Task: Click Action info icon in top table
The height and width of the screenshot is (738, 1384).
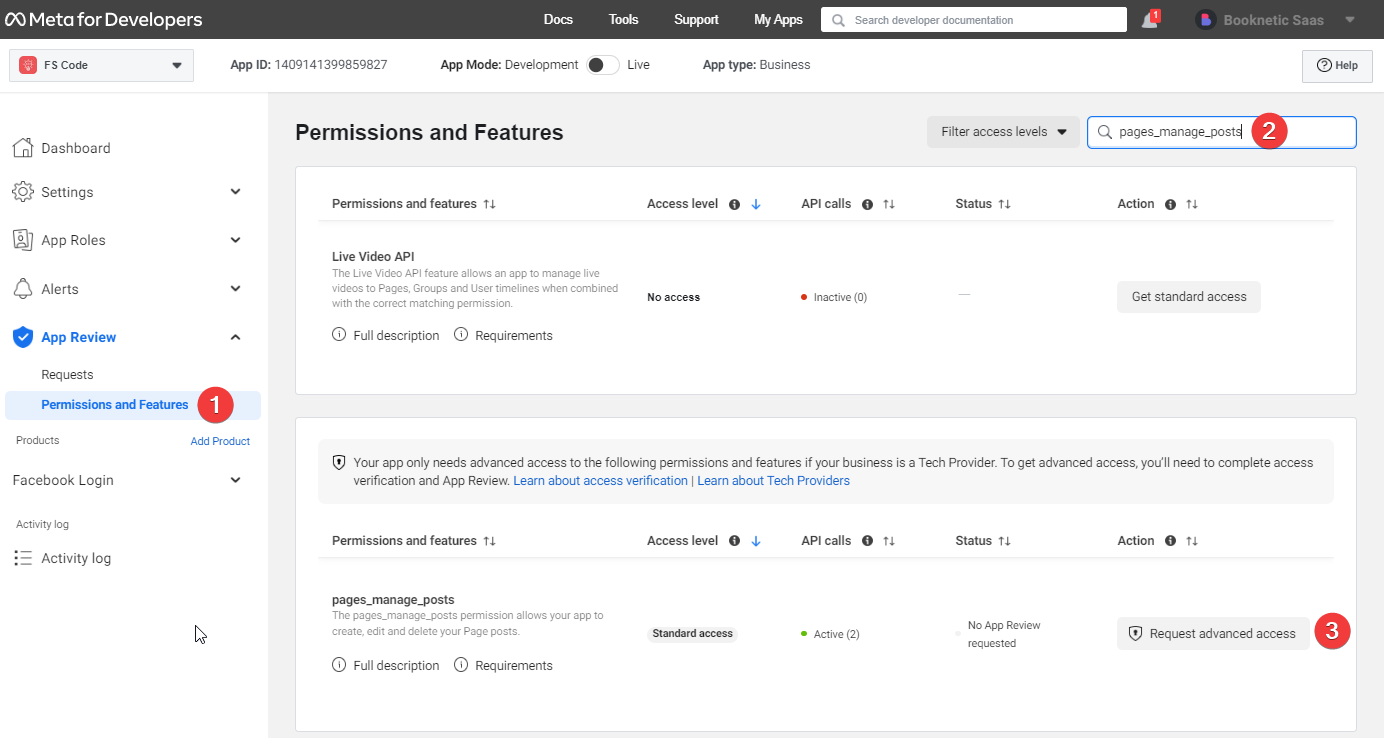Action: 1170,204
